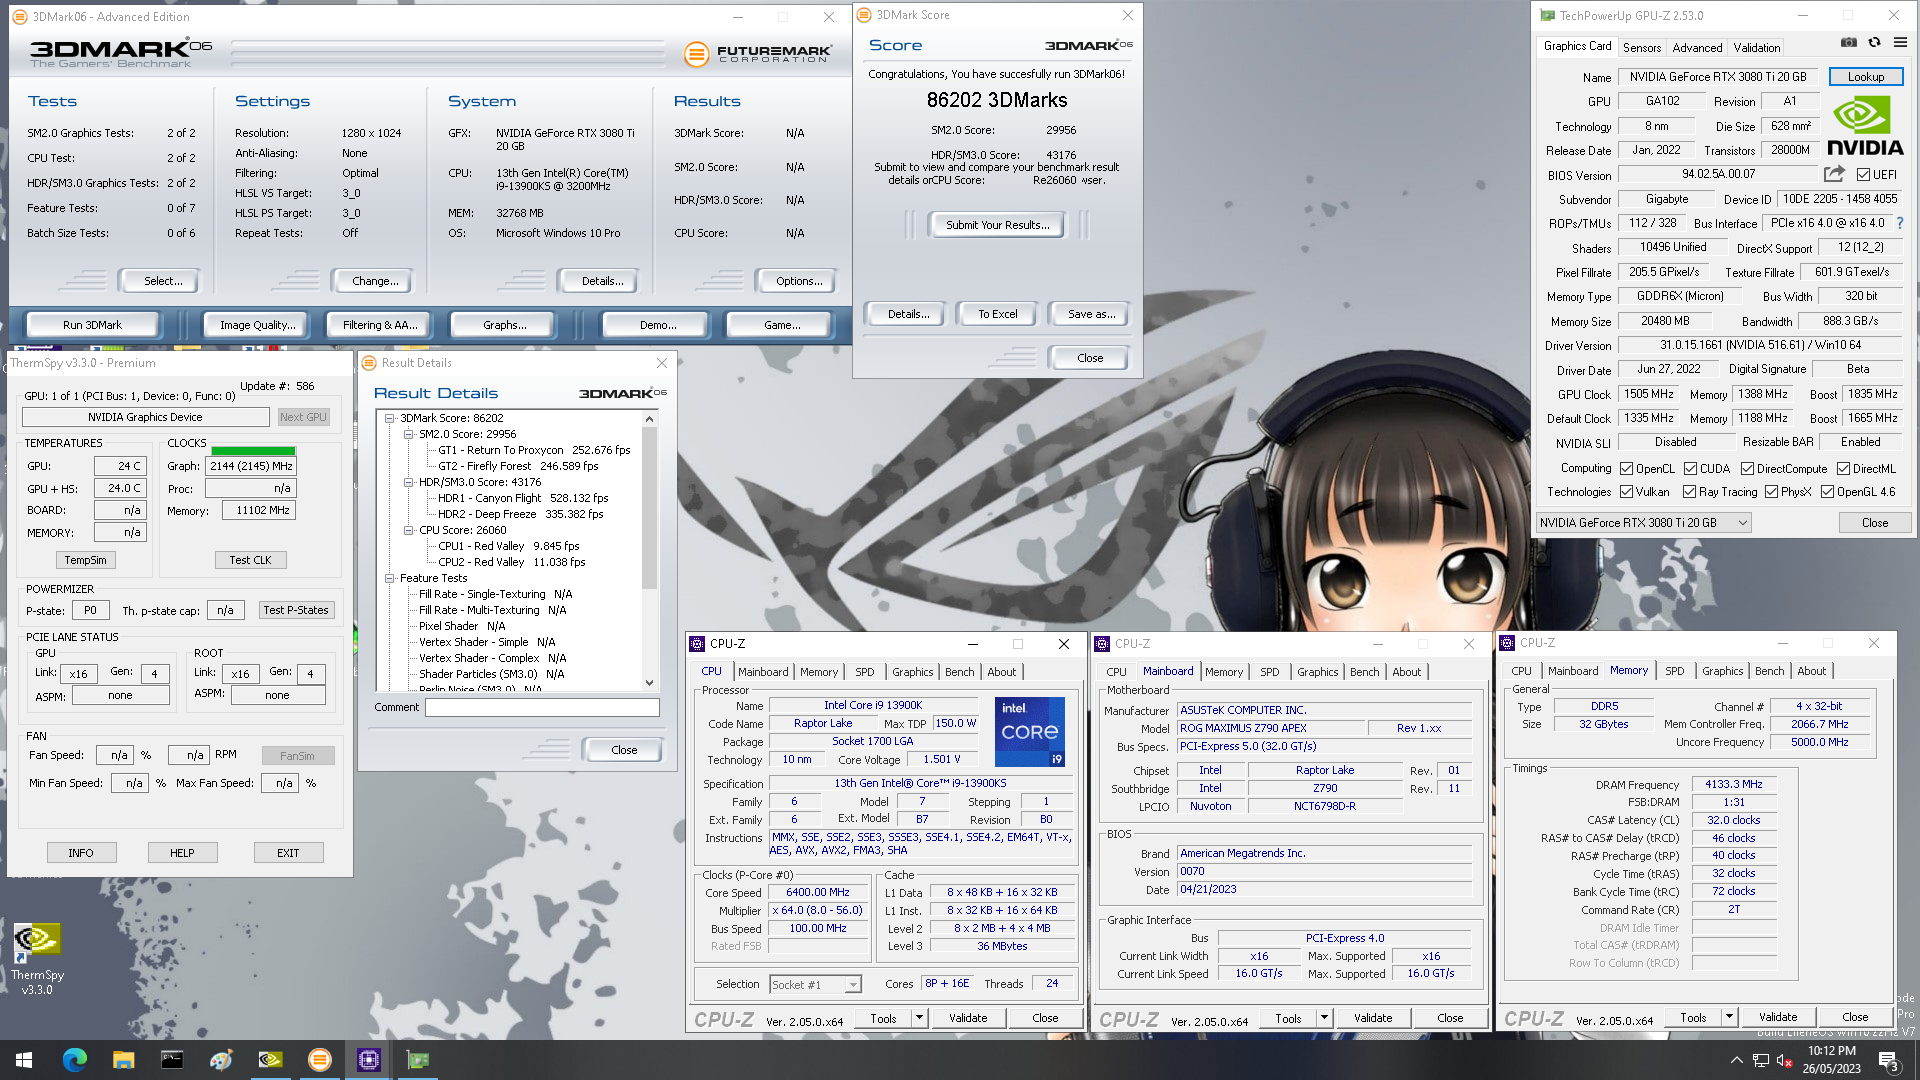Open Bench tab in the right CPU-Z window
The image size is (1920, 1080).
click(1769, 671)
